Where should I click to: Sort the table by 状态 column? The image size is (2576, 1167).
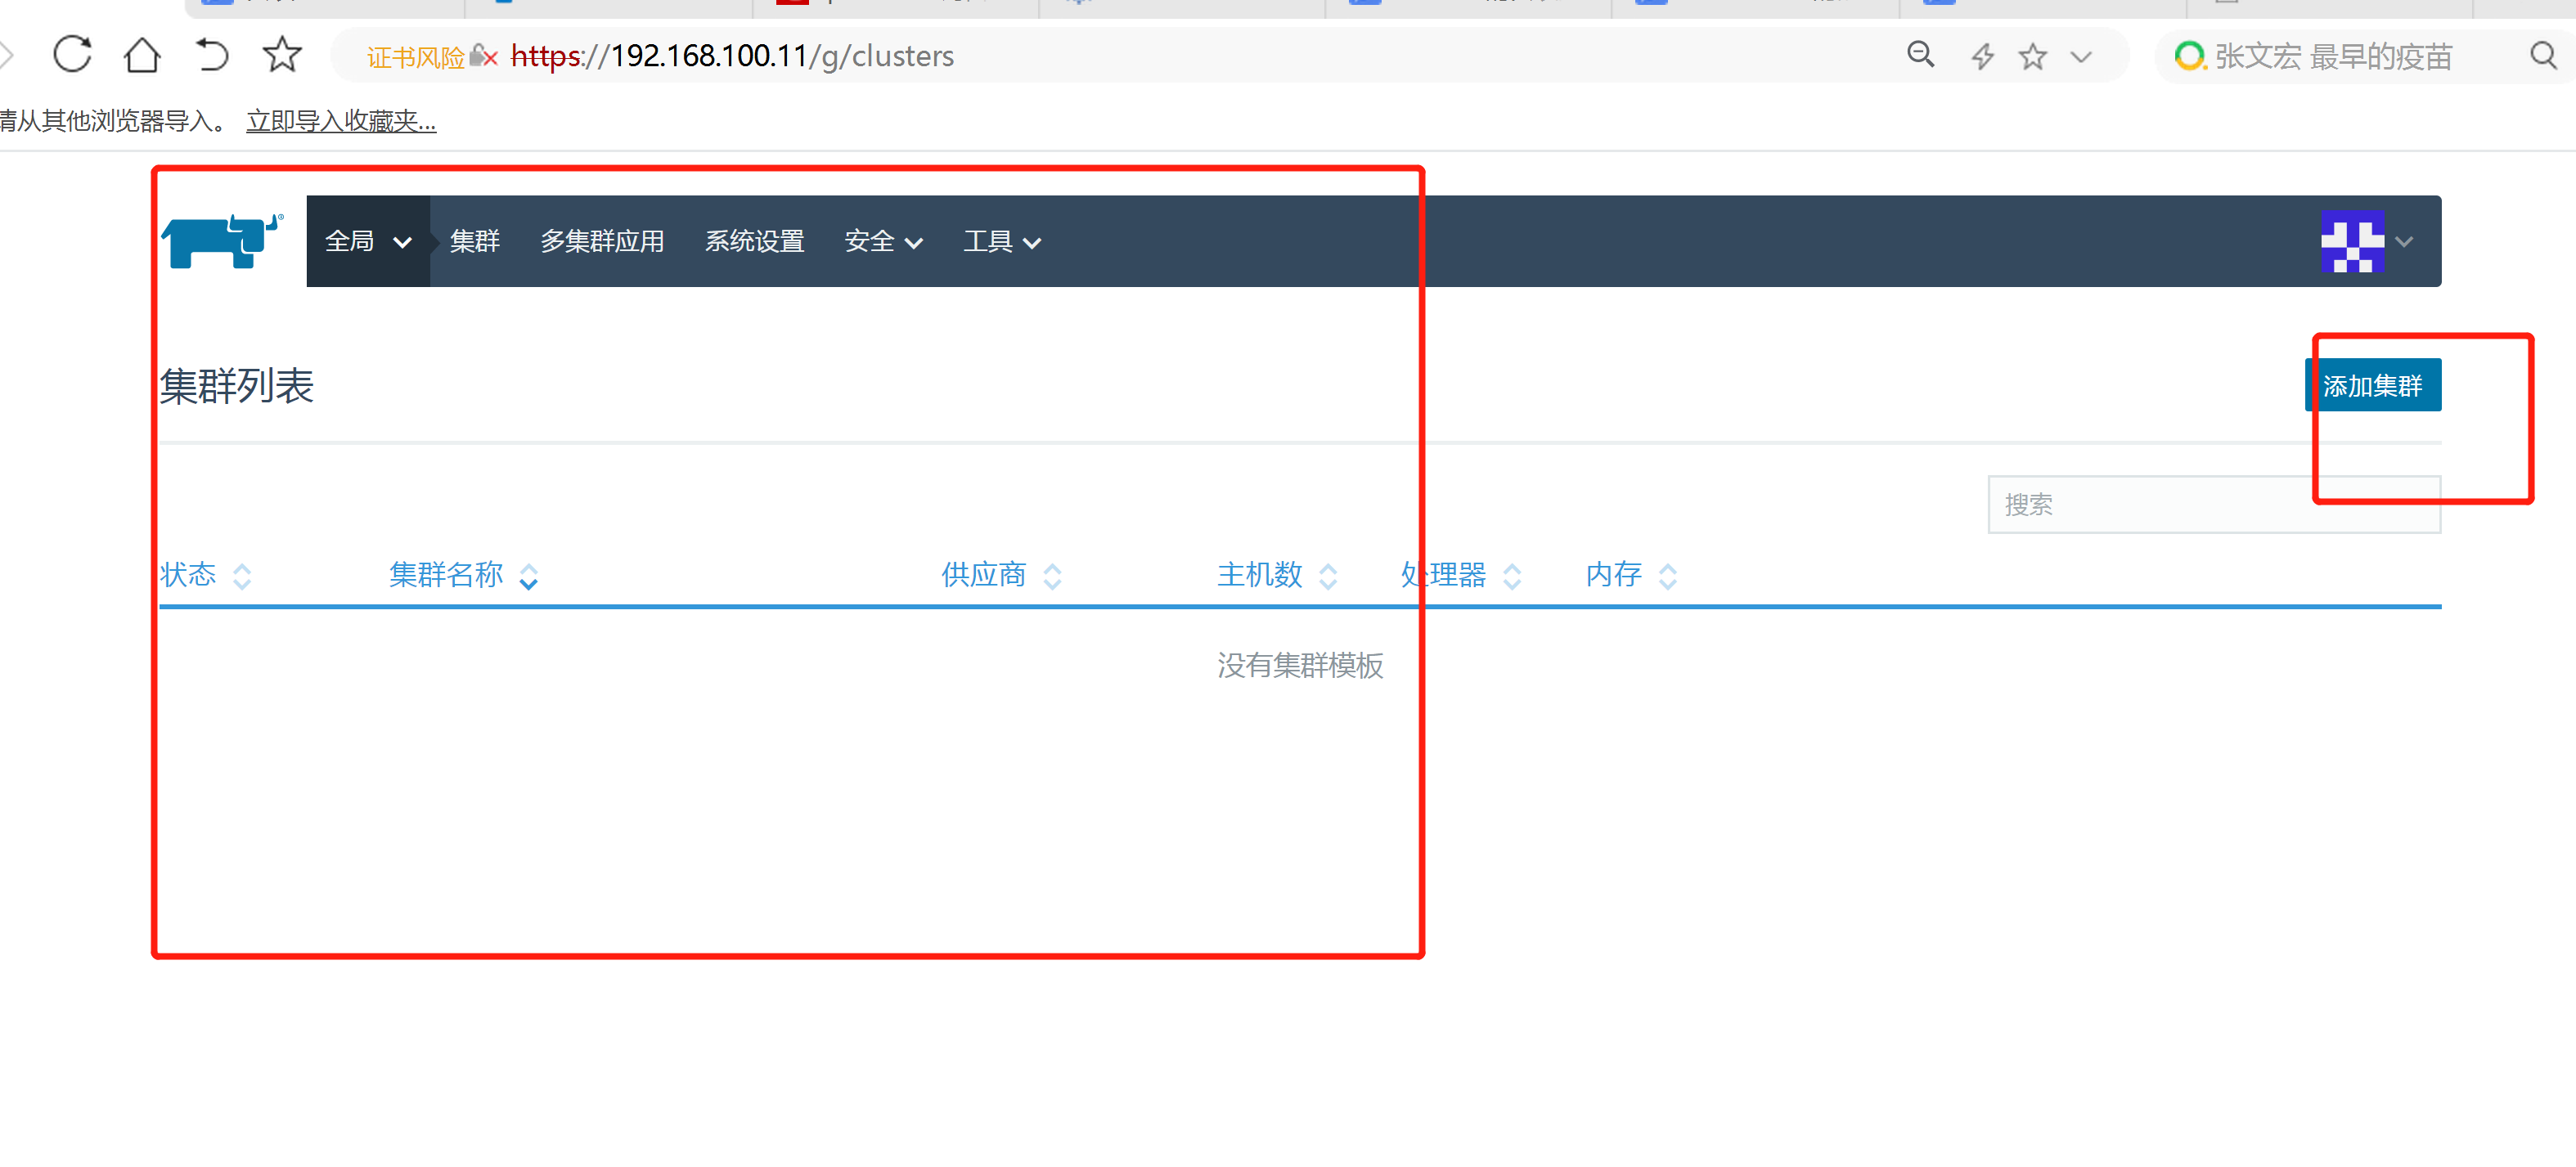pyautogui.click(x=206, y=575)
